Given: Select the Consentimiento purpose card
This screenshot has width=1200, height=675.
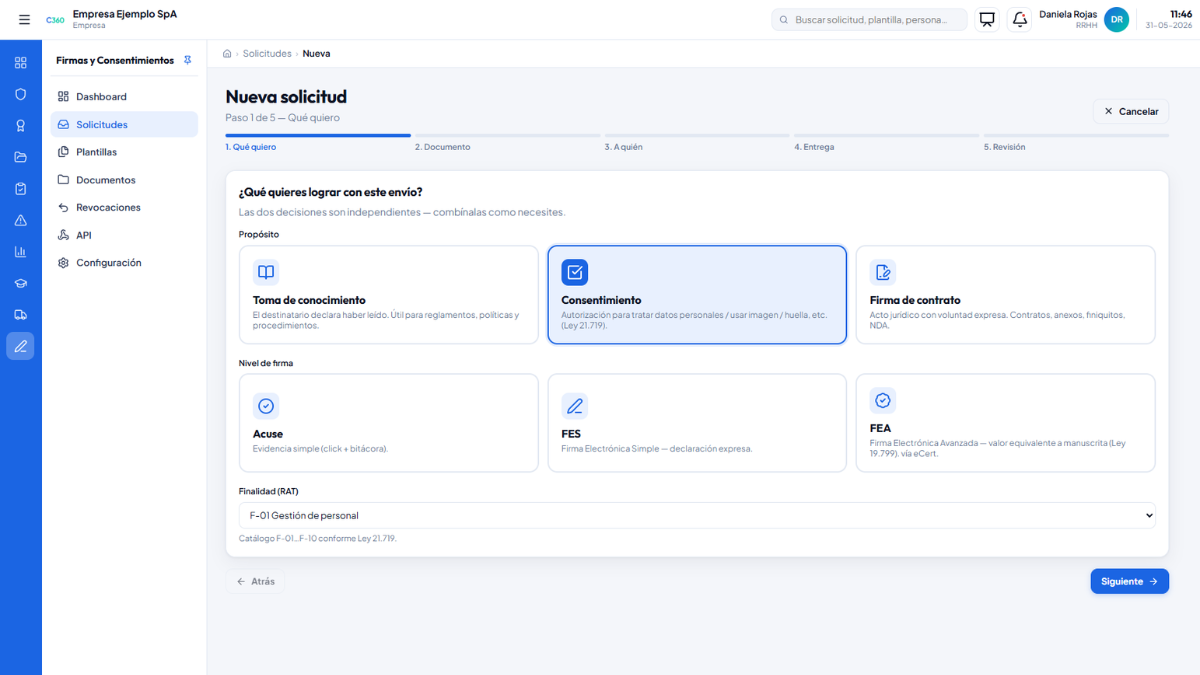Looking at the screenshot, I should [x=697, y=295].
